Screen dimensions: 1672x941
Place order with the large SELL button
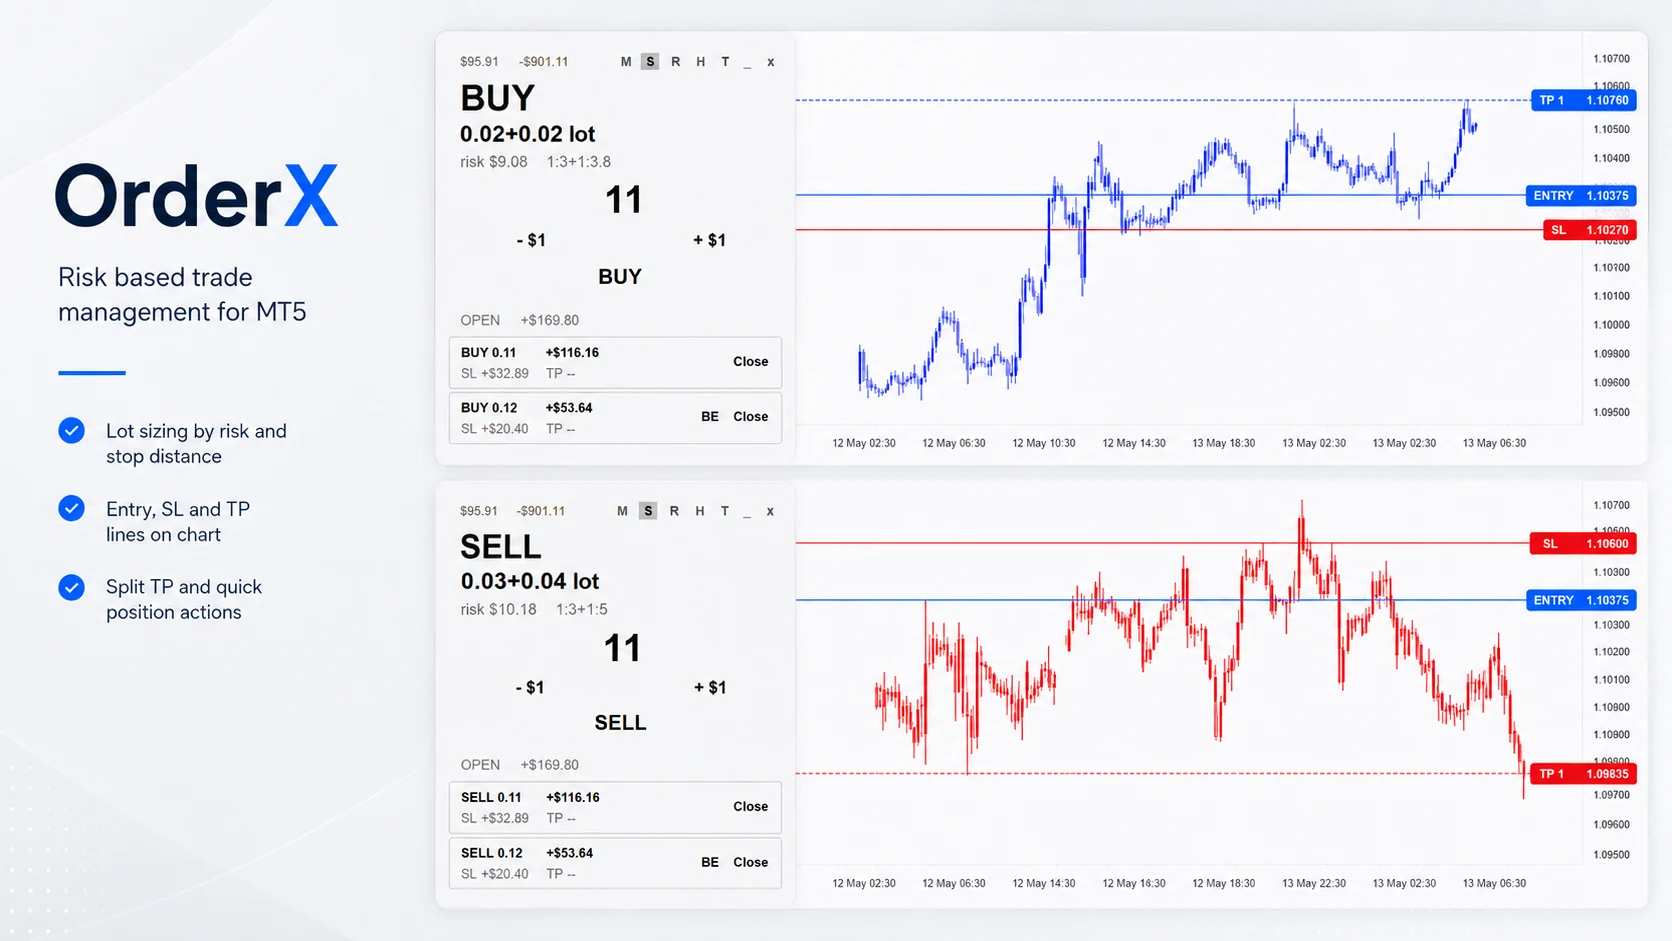[620, 723]
